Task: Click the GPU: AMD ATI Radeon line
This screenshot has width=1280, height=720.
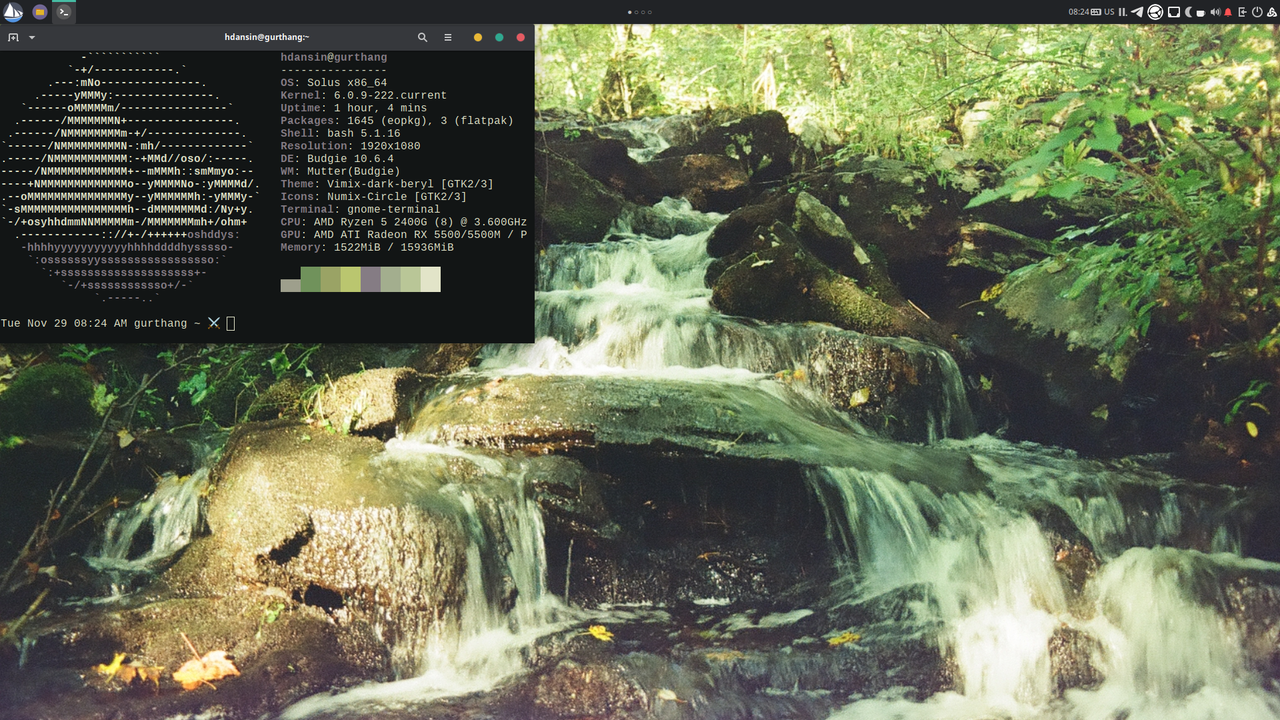Action: coord(404,235)
